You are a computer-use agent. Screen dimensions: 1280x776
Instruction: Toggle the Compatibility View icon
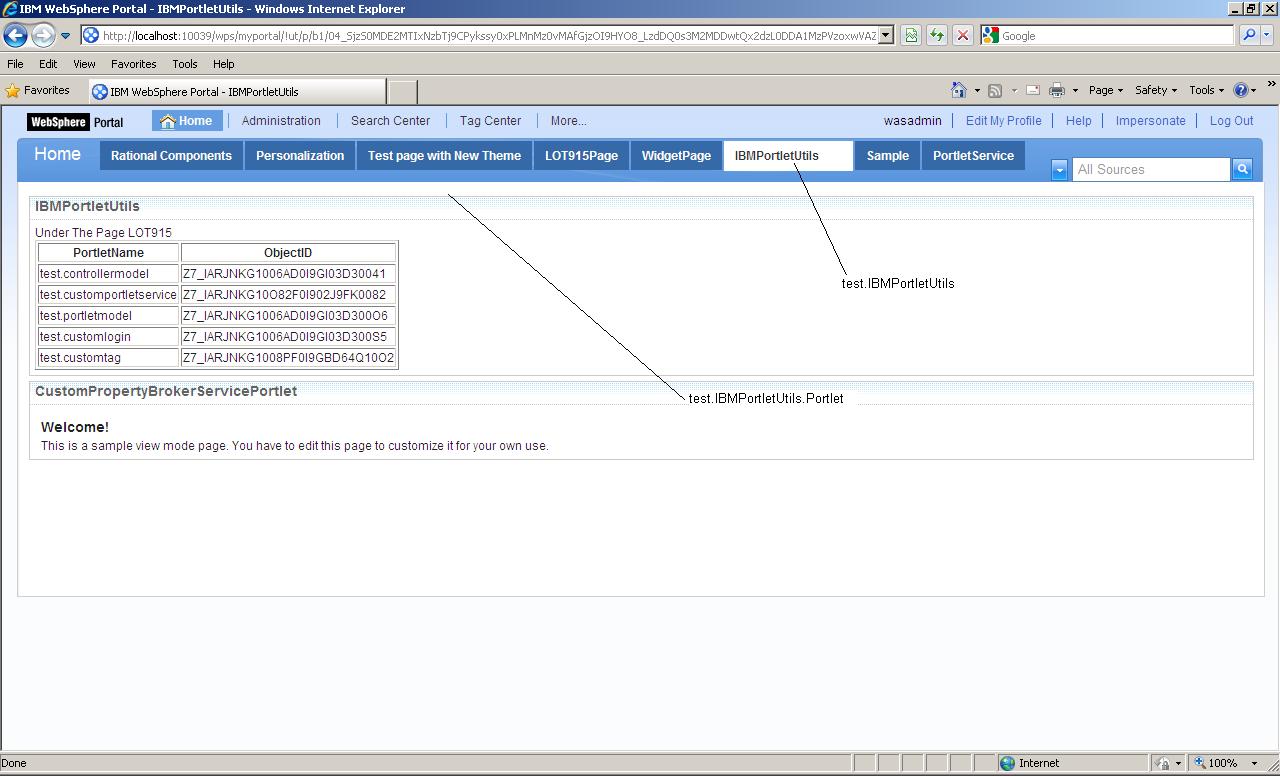(x=911, y=36)
